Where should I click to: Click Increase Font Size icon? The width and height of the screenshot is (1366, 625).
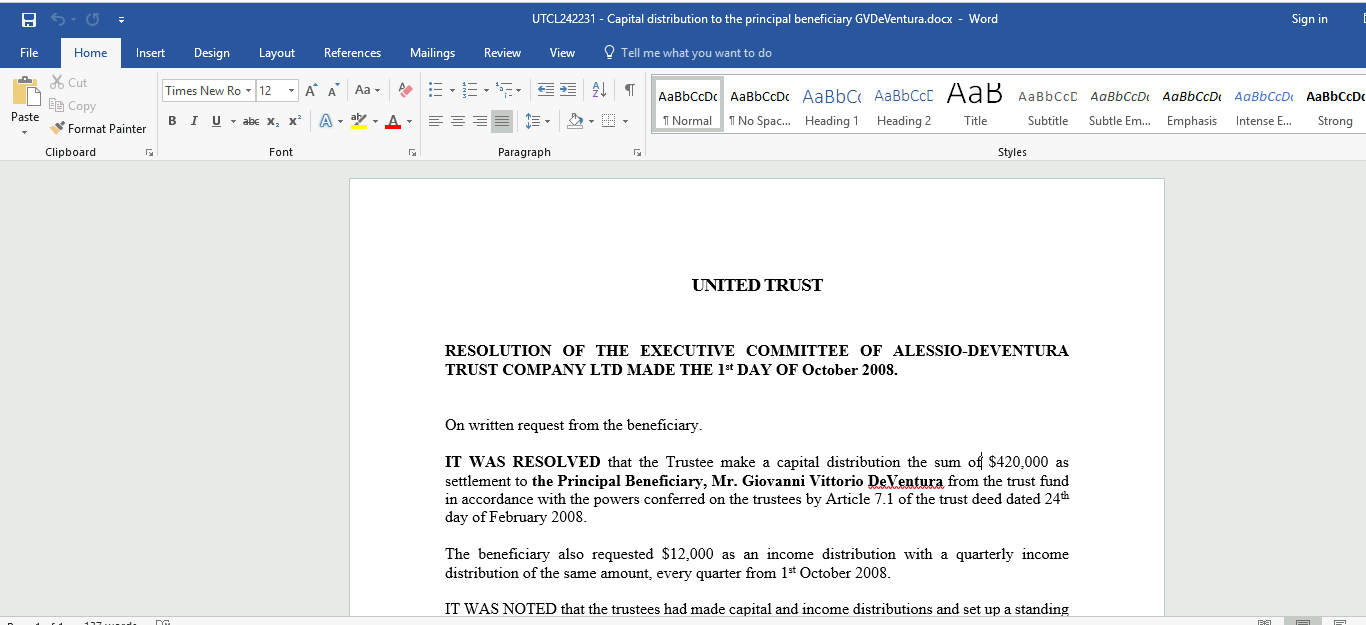point(311,90)
